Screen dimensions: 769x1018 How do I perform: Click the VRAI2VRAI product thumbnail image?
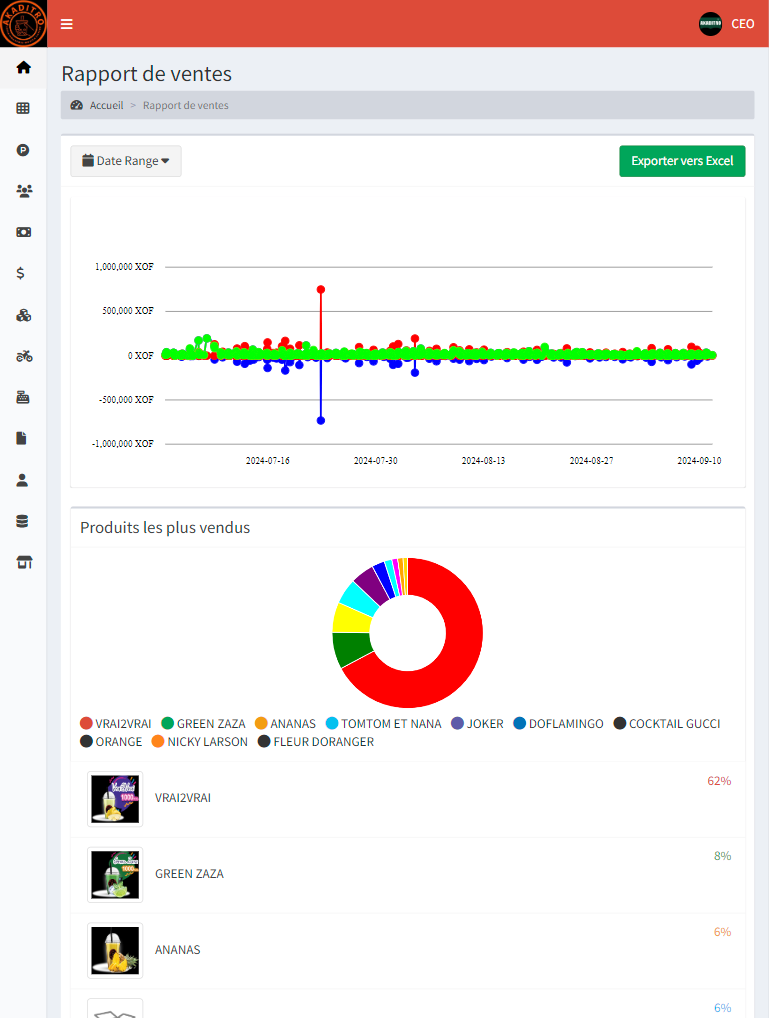pos(115,799)
